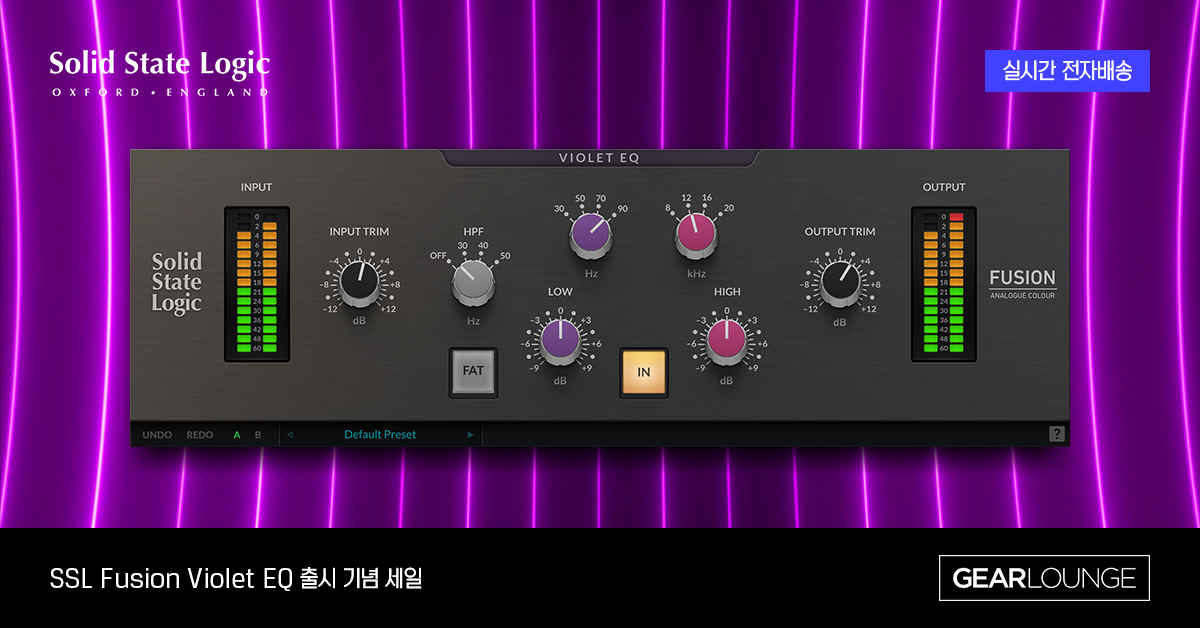Click the Solid State Logic logo on the plugin
The height and width of the screenshot is (628, 1200).
[x=175, y=283]
